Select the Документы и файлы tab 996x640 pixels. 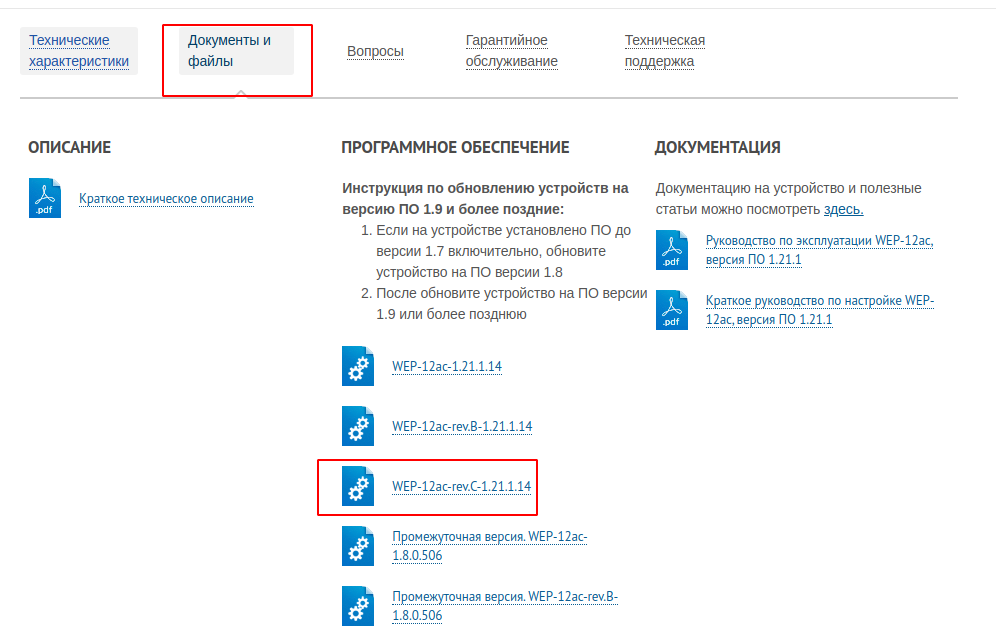point(236,51)
